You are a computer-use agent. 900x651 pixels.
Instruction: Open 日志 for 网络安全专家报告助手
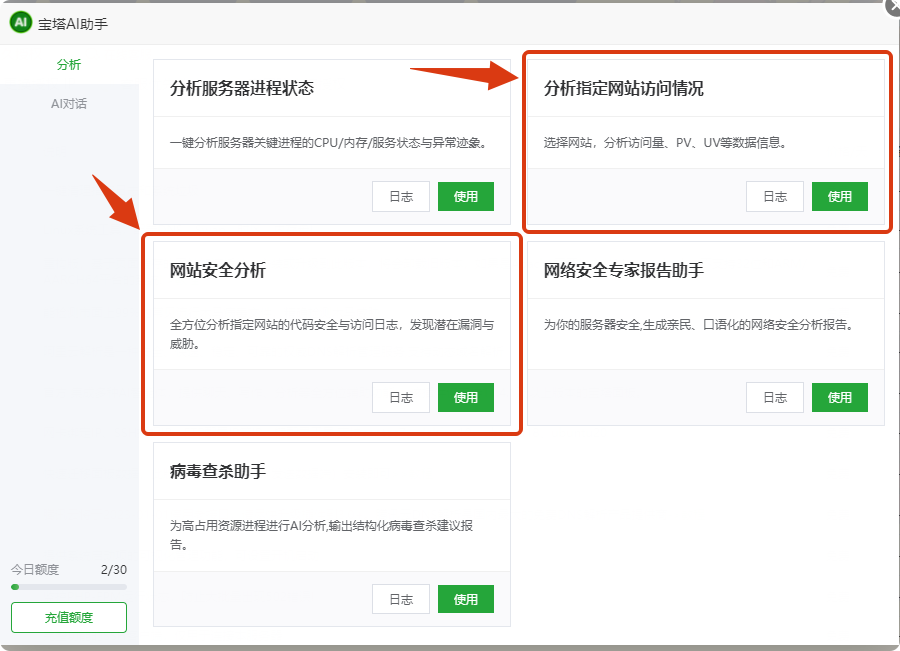click(774, 397)
